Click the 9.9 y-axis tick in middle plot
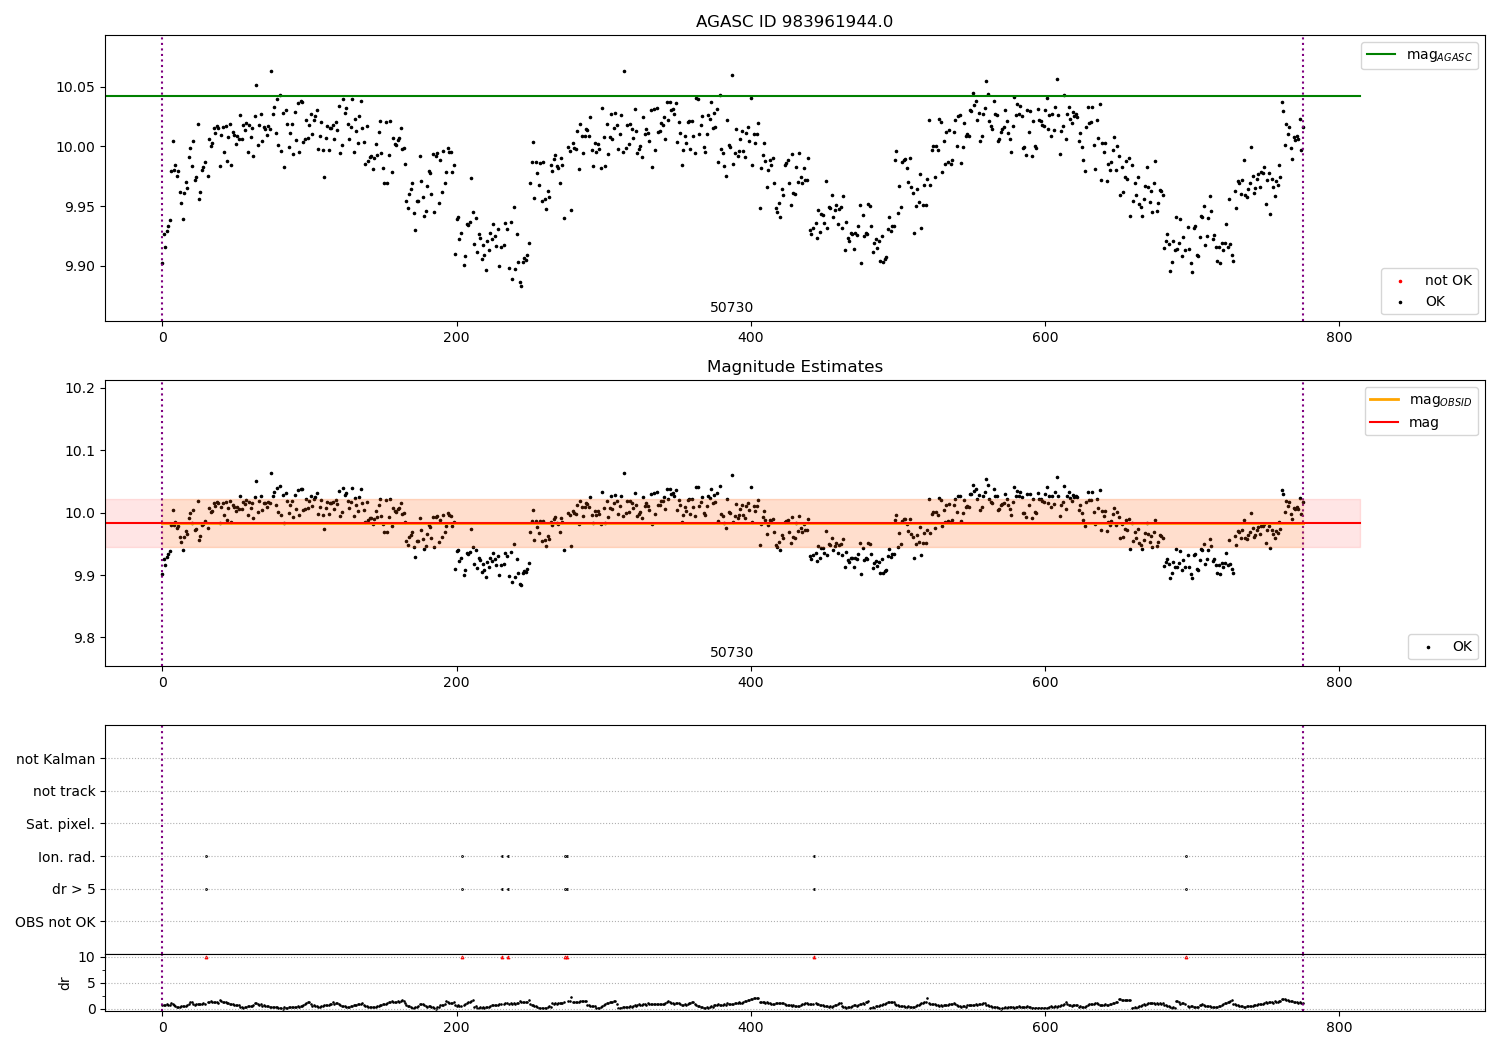Screen dimensions: 1500x1050 tap(84, 576)
